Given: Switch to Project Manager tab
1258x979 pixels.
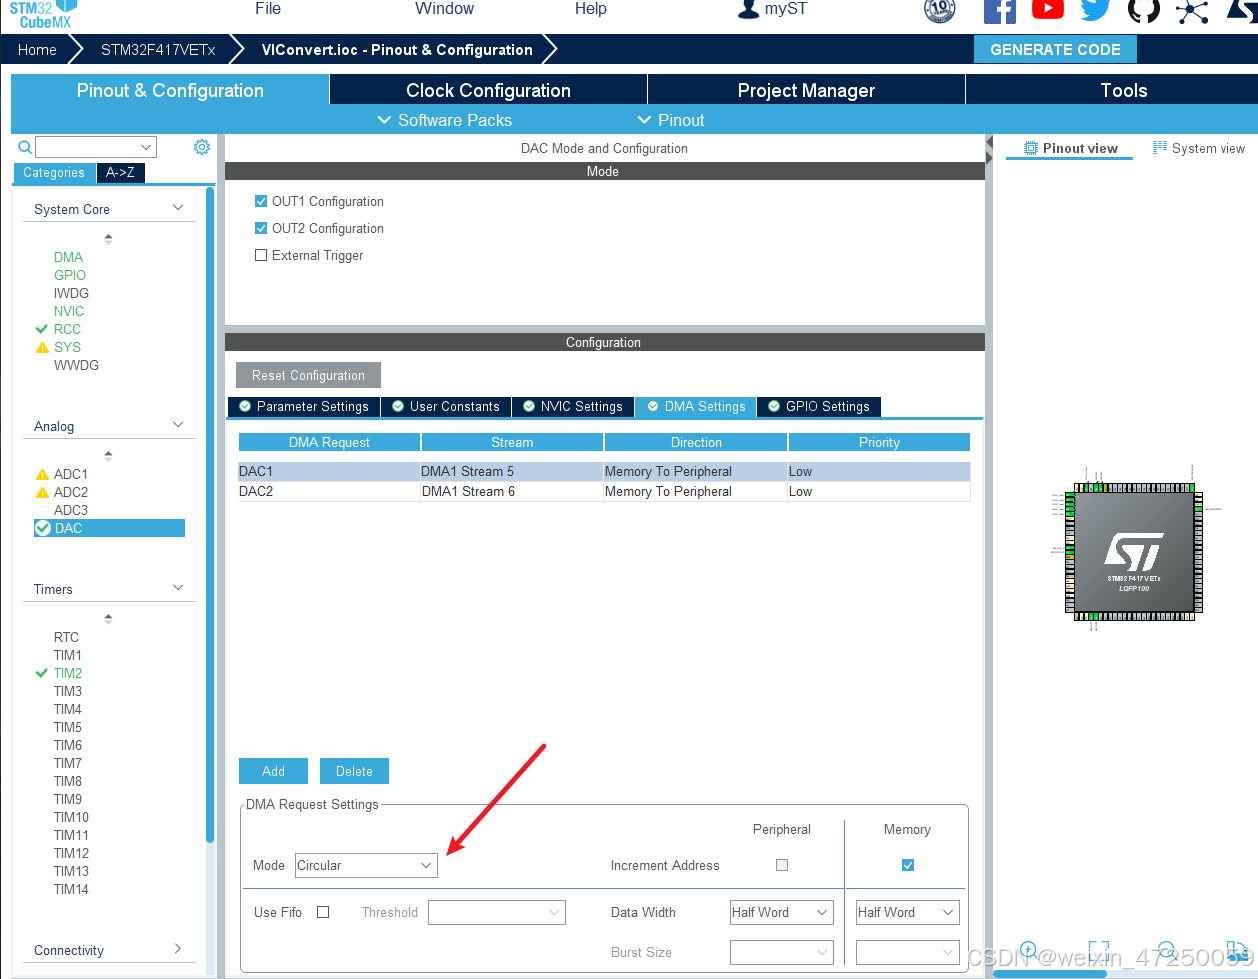Looking at the screenshot, I should coord(806,90).
